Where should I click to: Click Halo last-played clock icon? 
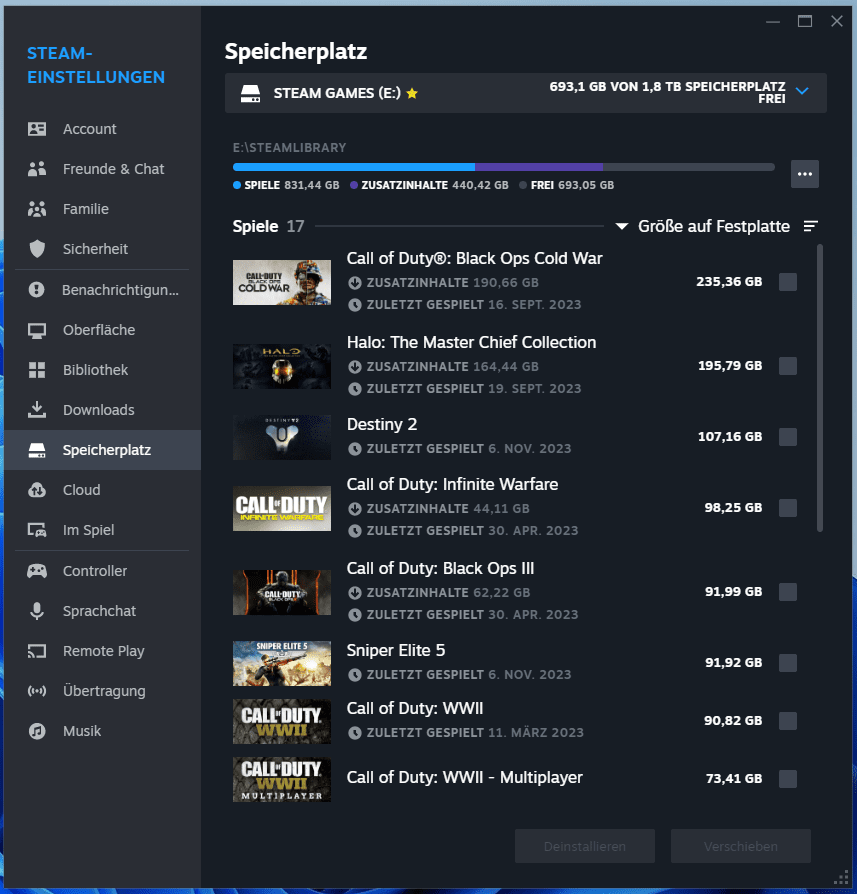(355, 389)
